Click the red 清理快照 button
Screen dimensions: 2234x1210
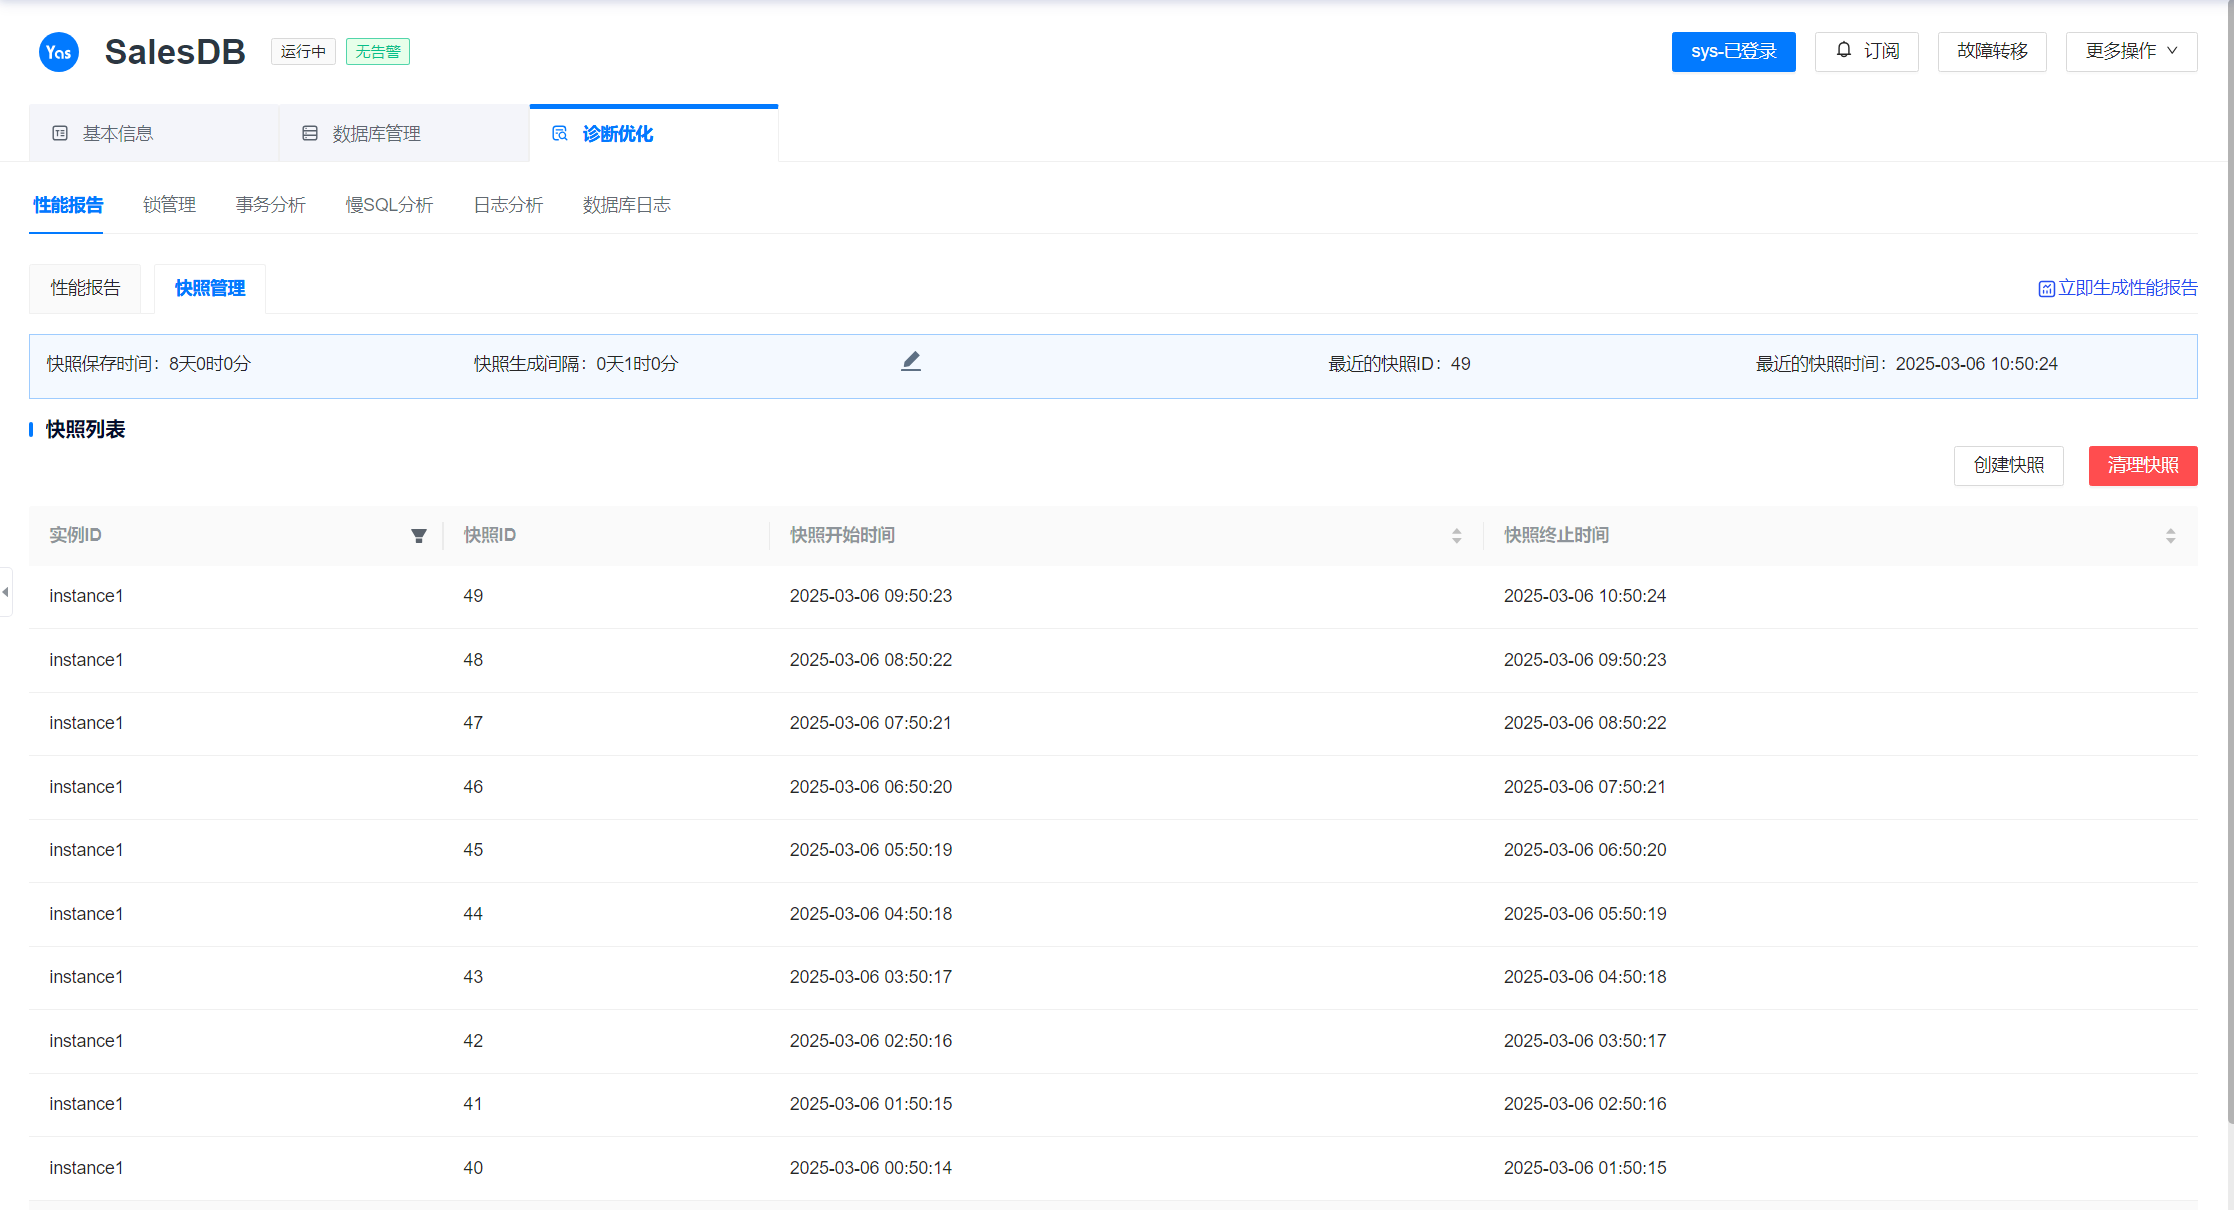click(2142, 465)
